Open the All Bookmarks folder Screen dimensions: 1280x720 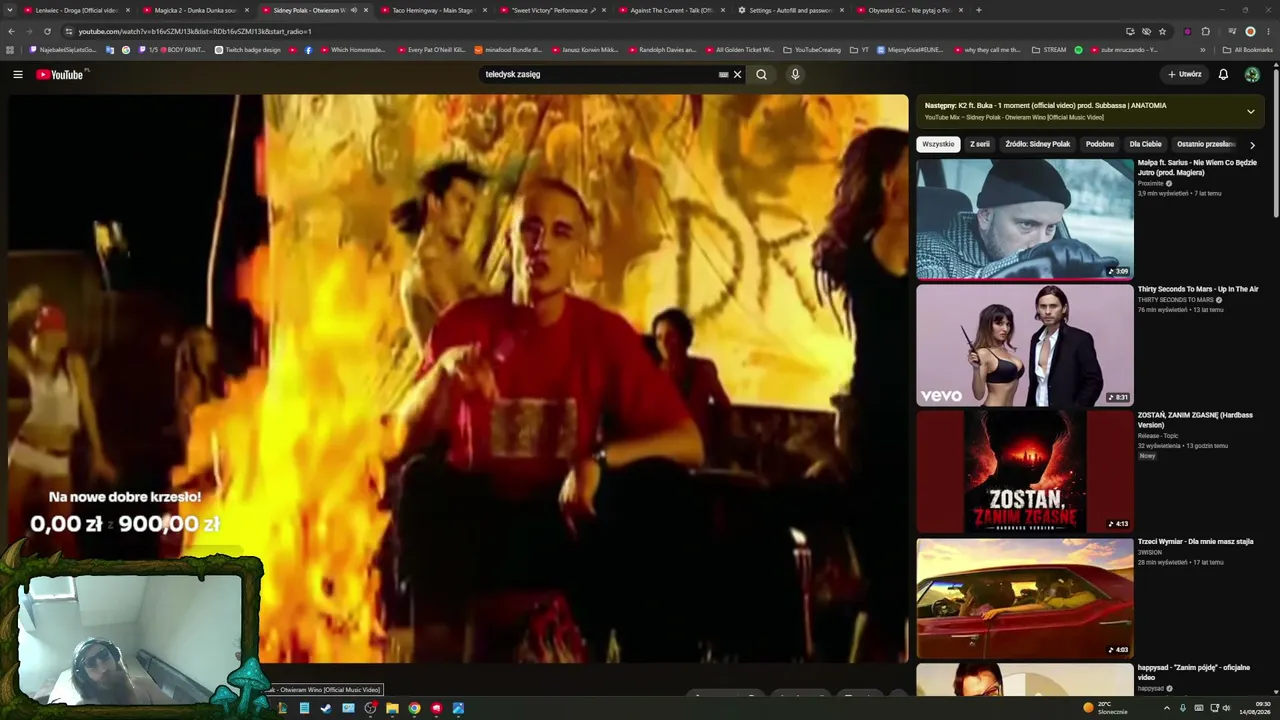[x=1248, y=50]
